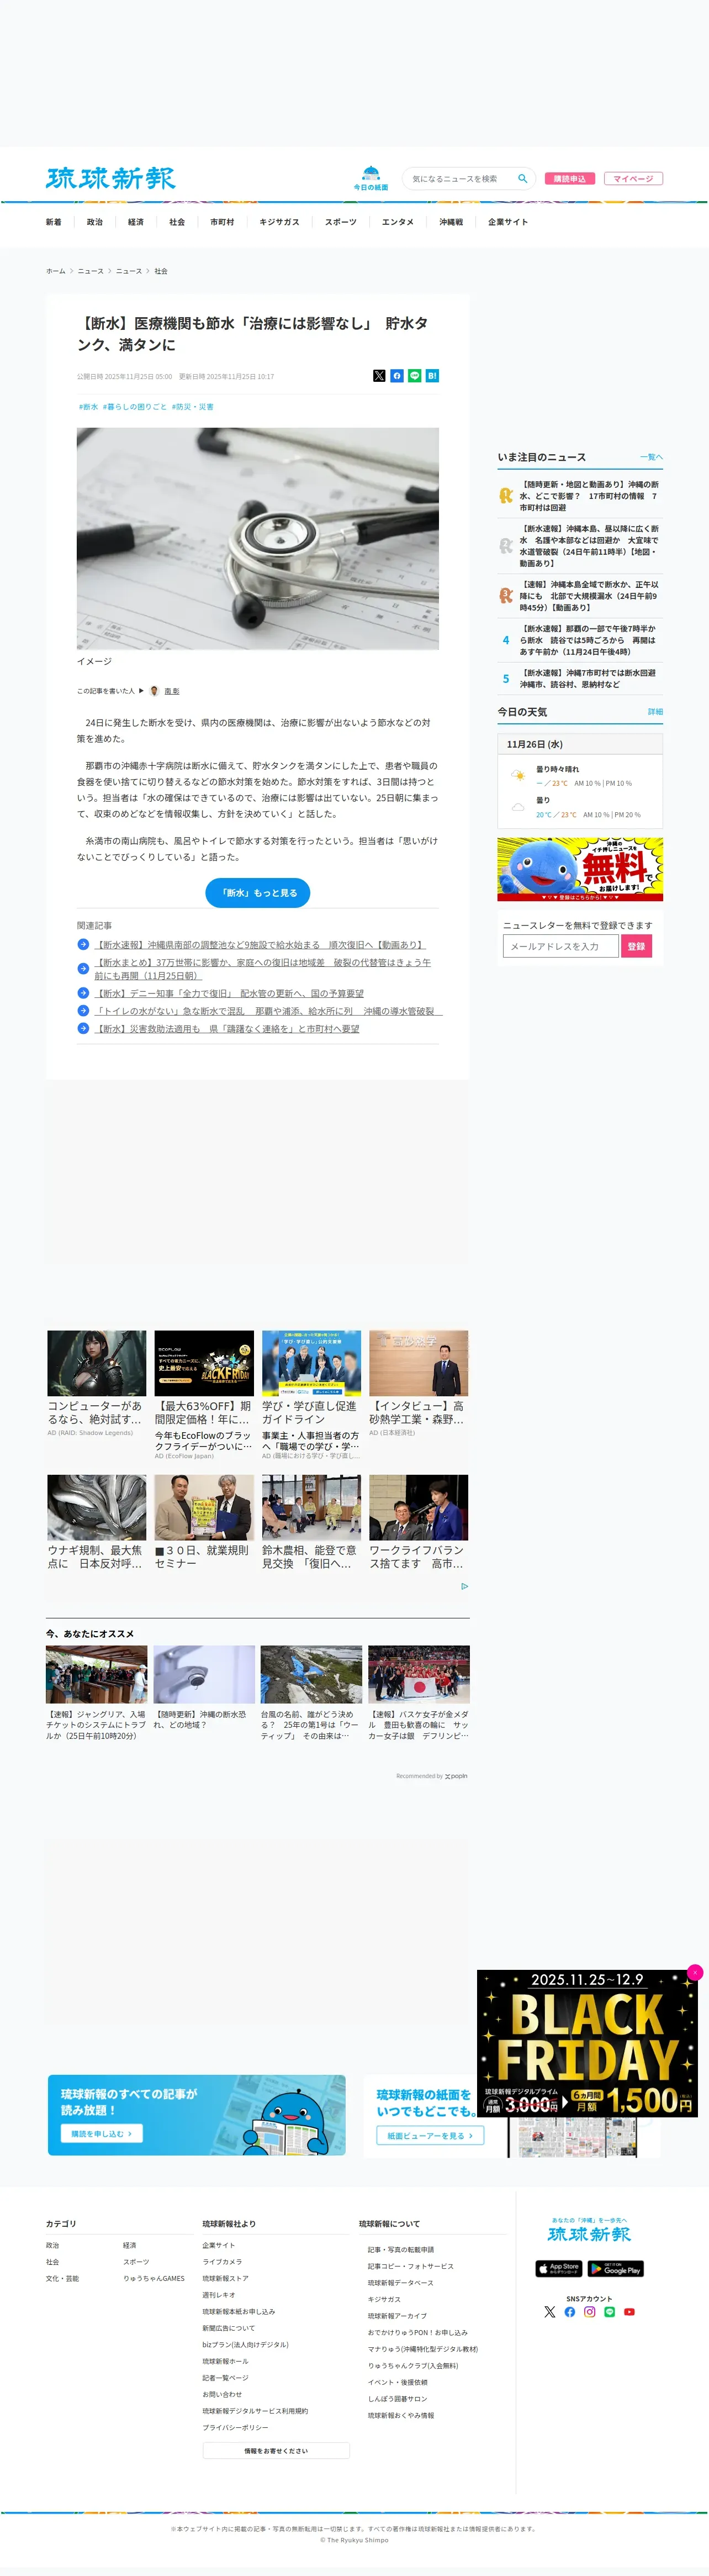Open the 市町村 navigation item
This screenshot has height=2576, width=709.
pyautogui.click(x=222, y=222)
